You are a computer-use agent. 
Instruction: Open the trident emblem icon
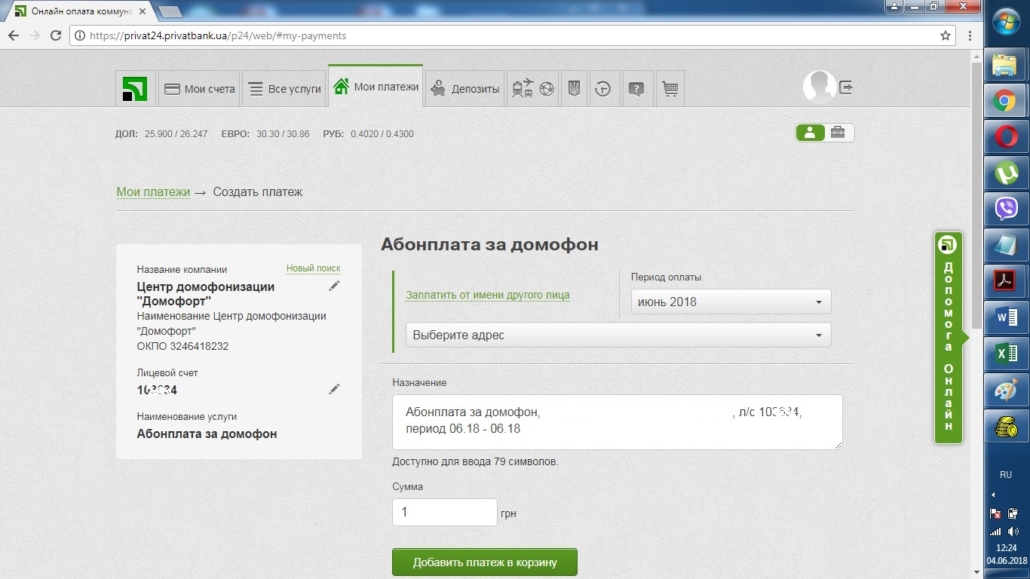click(x=574, y=88)
